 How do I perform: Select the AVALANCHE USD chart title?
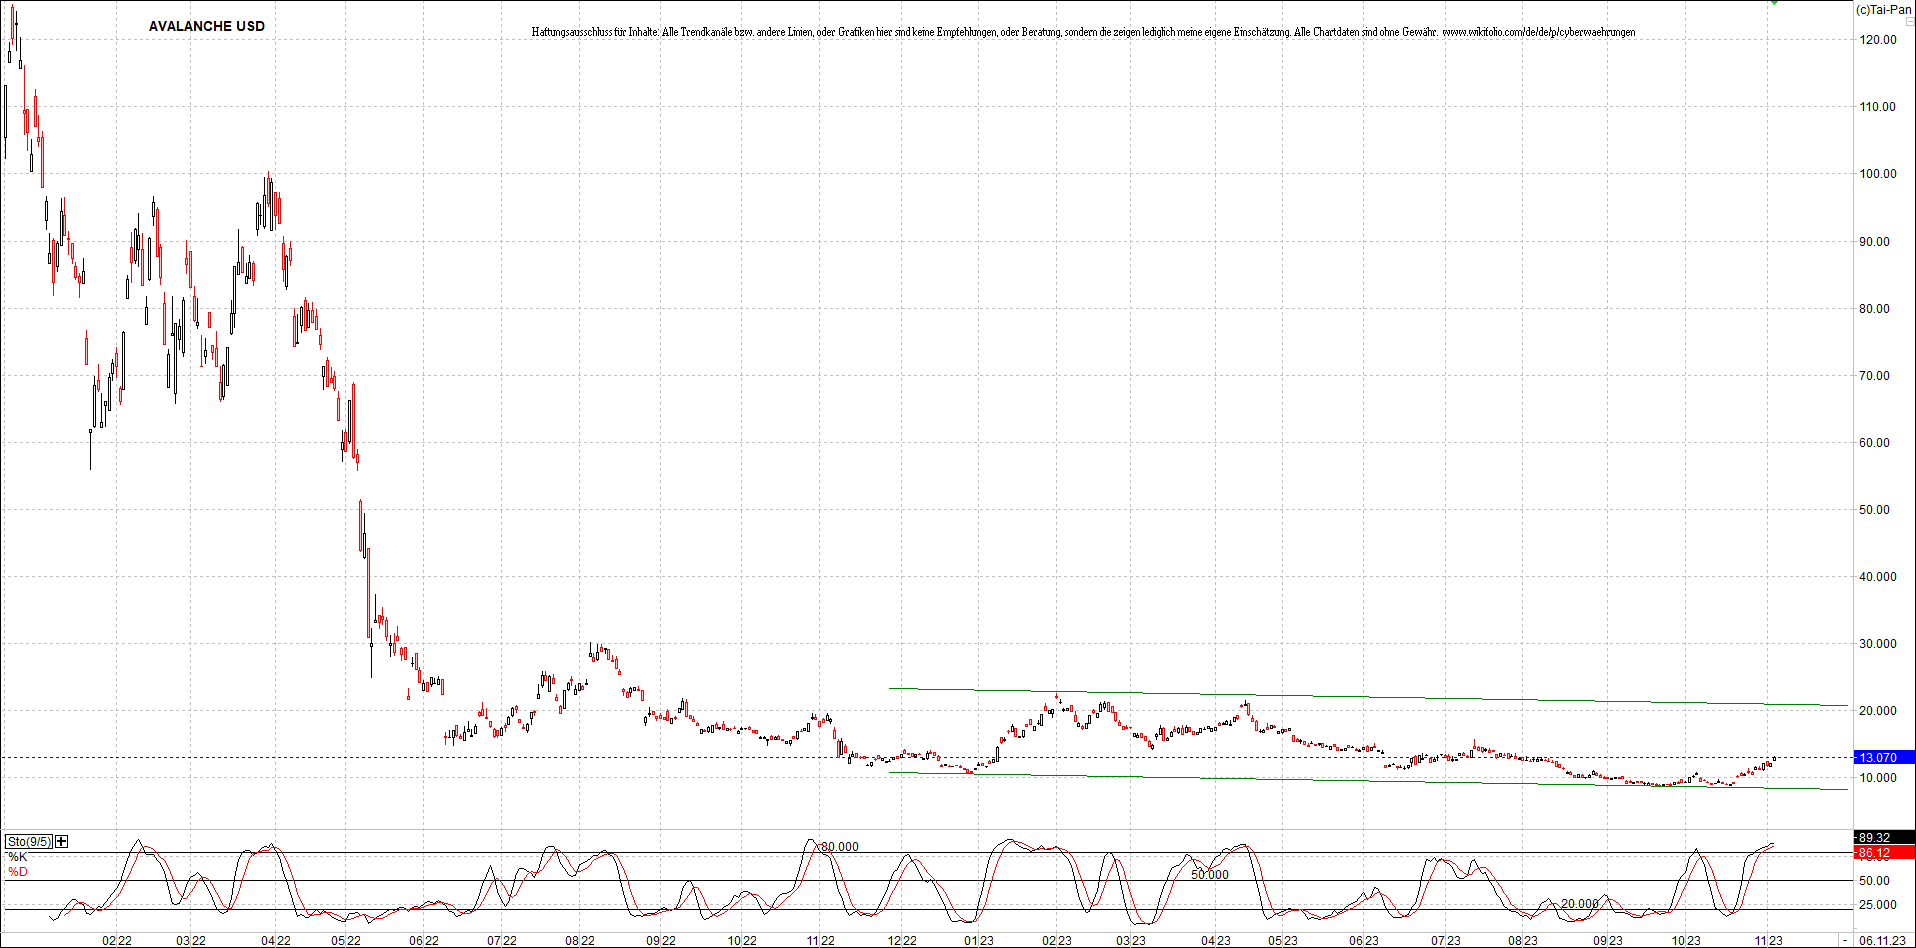tap(206, 26)
